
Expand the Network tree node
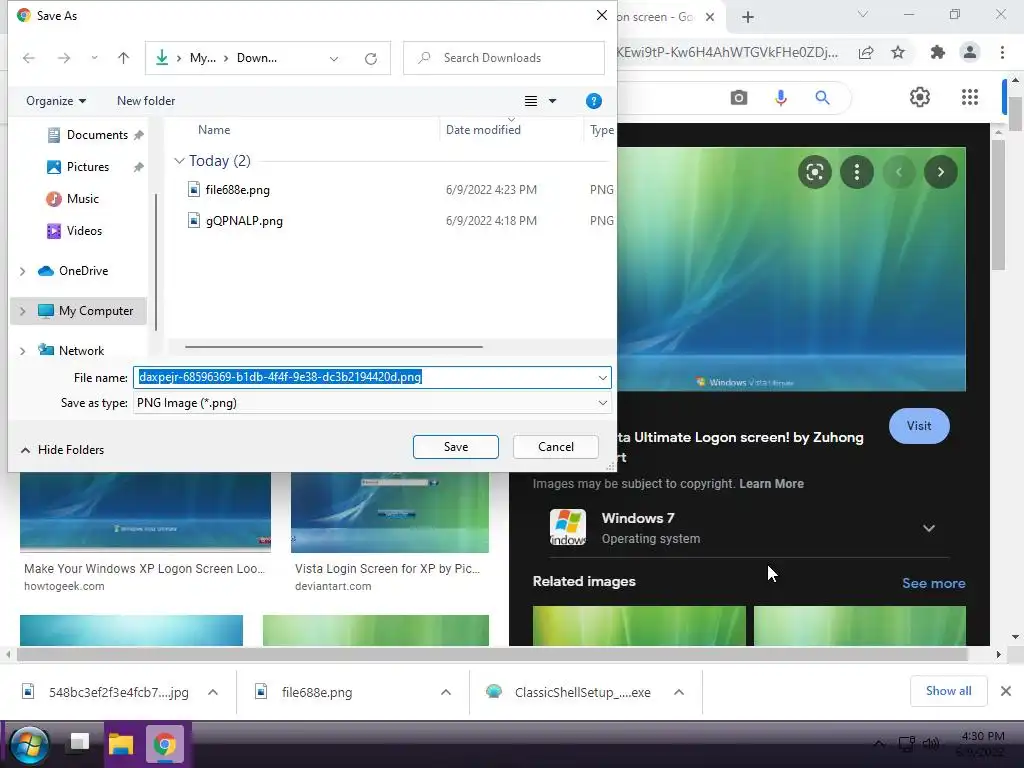point(22,351)
